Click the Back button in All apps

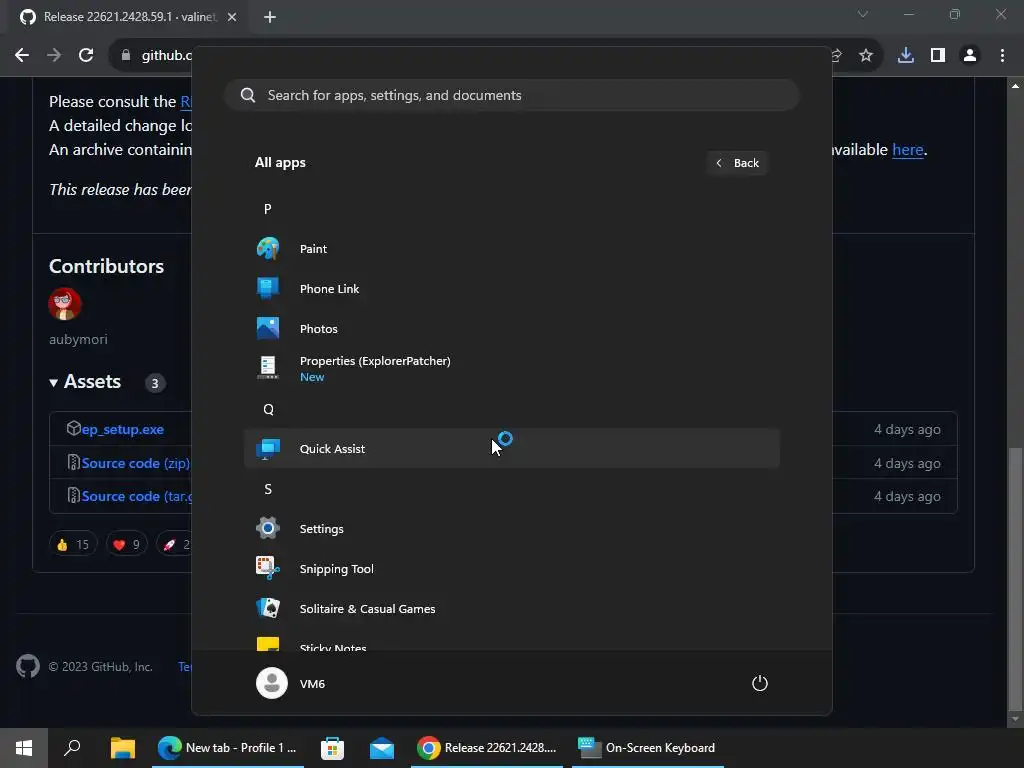click(x=737, y=163)
